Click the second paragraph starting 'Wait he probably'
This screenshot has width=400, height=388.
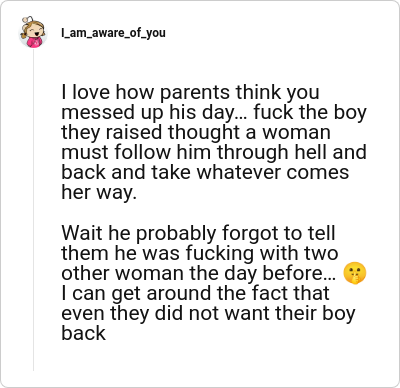[214, 283]
